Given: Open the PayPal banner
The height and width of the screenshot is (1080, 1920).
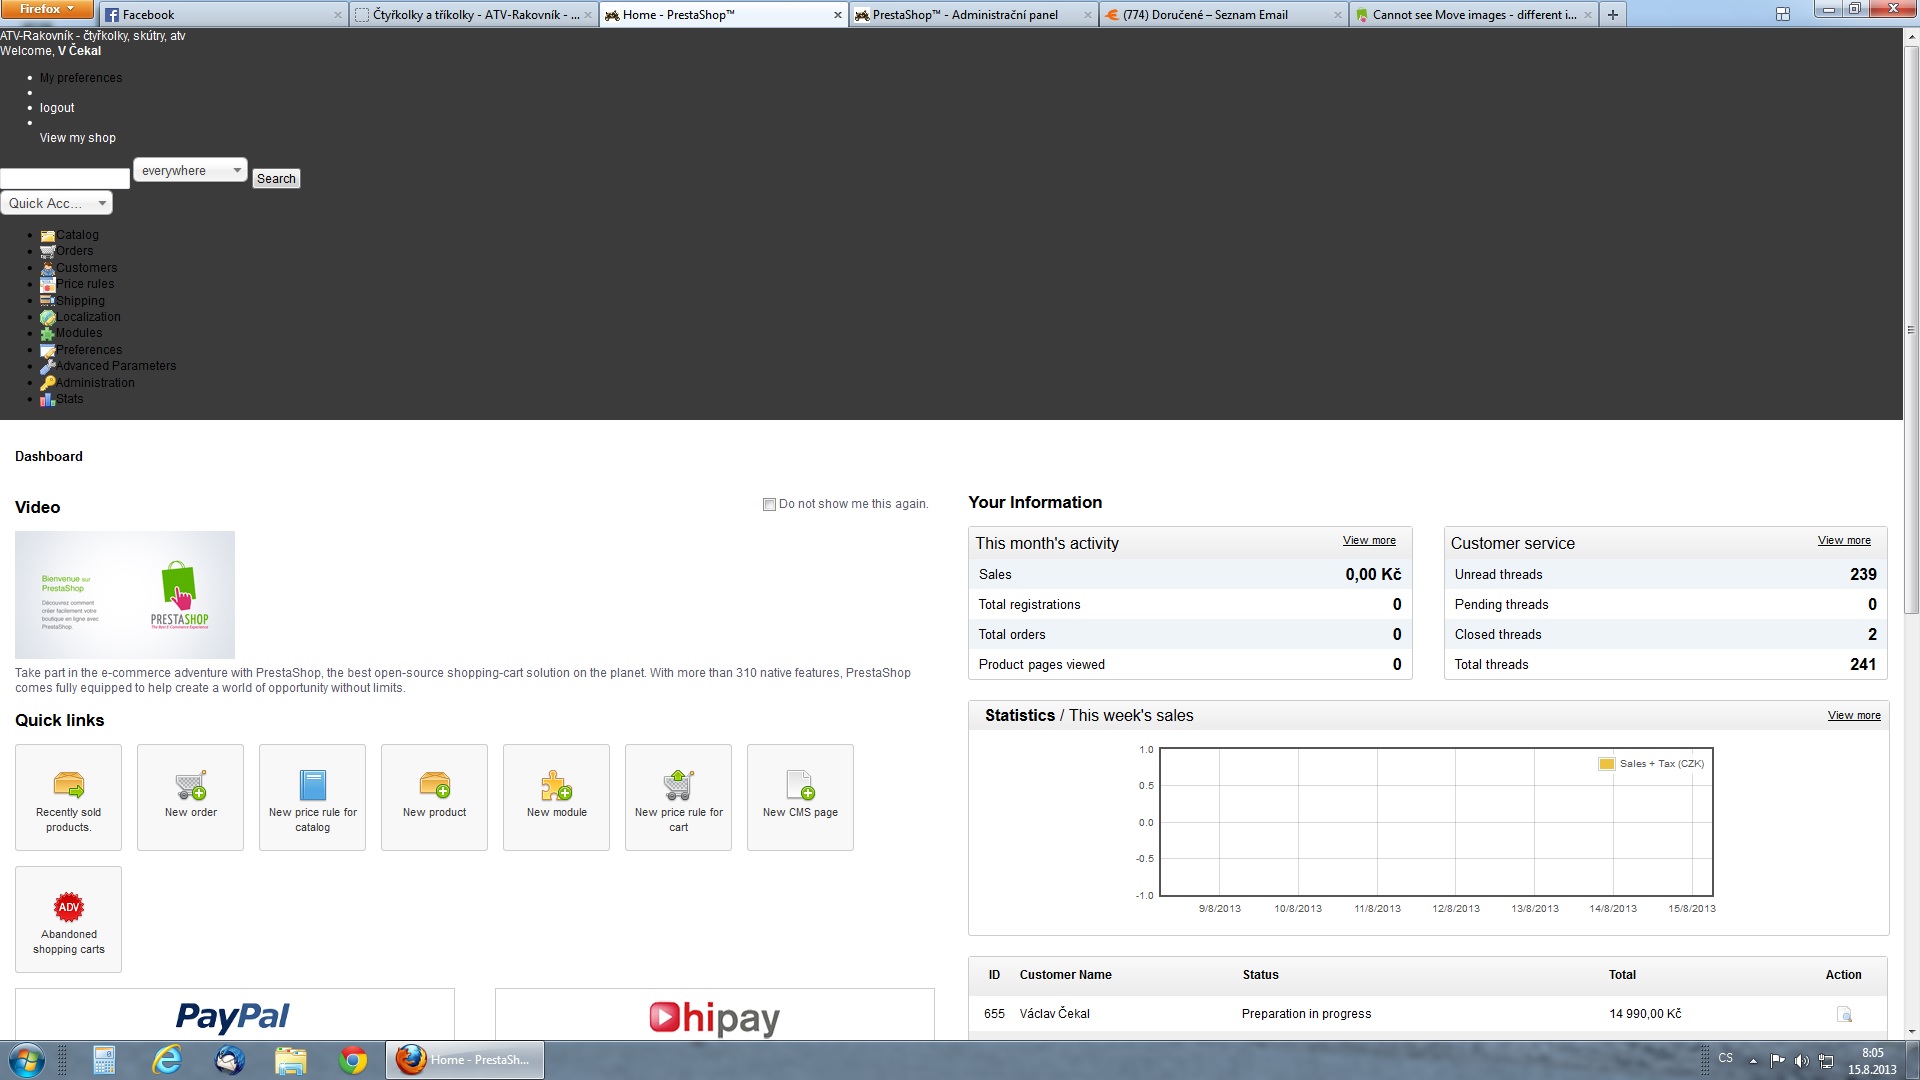Looking at the screenshot, I should click(234, 1015).
